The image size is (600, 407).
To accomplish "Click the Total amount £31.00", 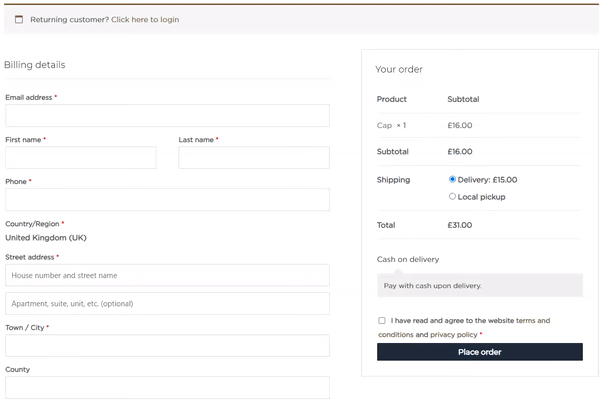I will tap(460, 225).
